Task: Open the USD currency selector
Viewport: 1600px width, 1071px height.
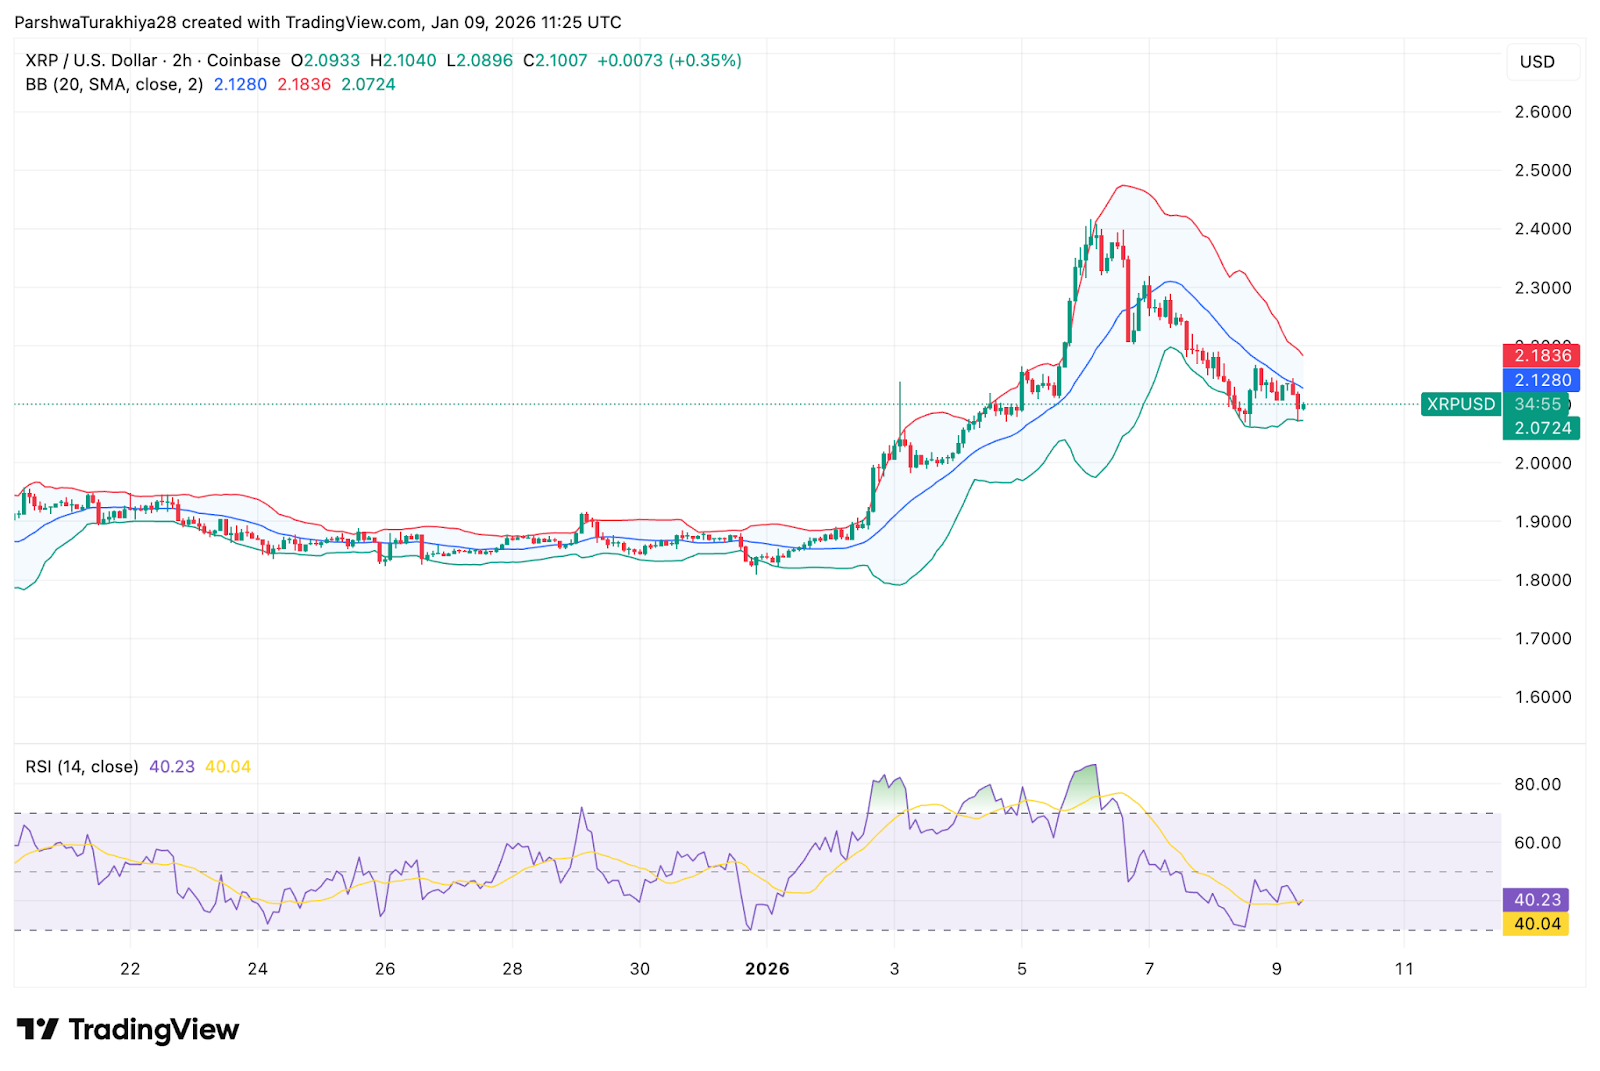Action: pos(1542,62)
